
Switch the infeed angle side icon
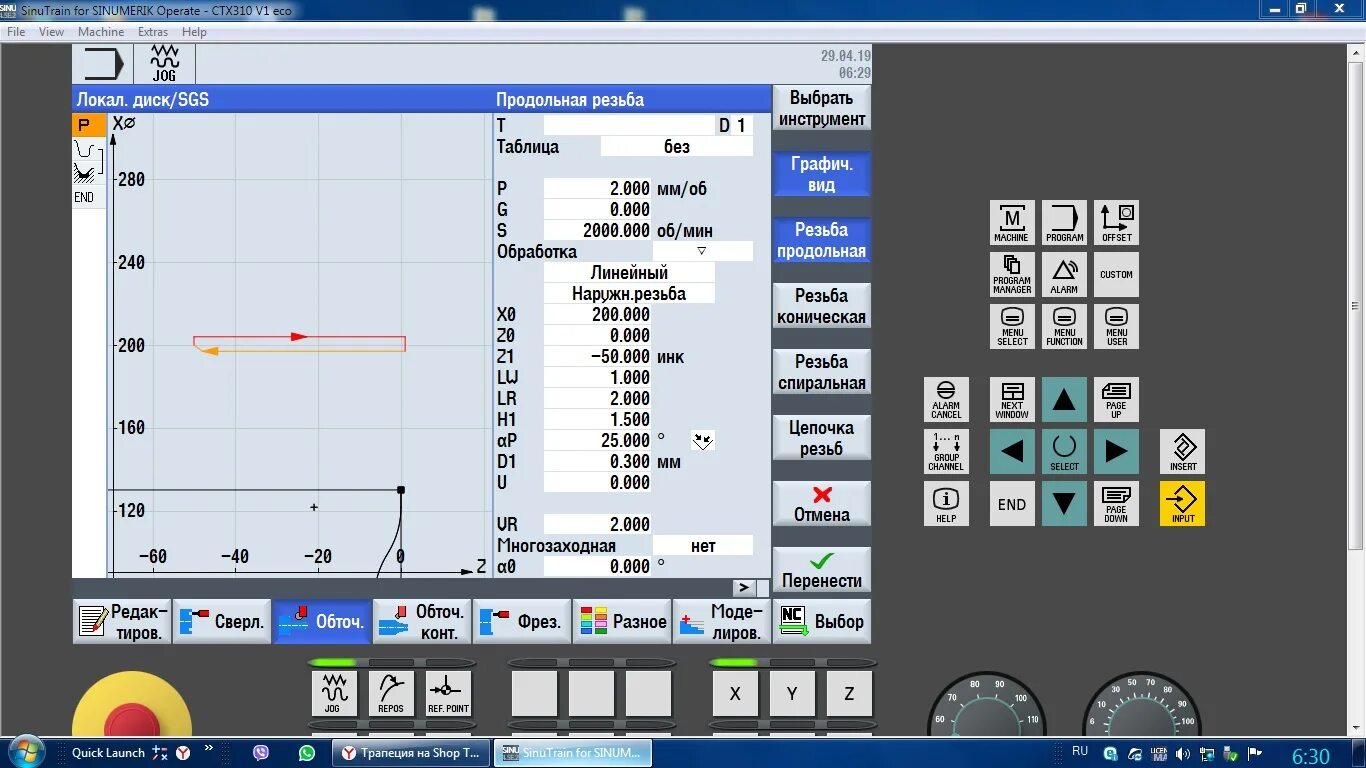tap(703, 440)
